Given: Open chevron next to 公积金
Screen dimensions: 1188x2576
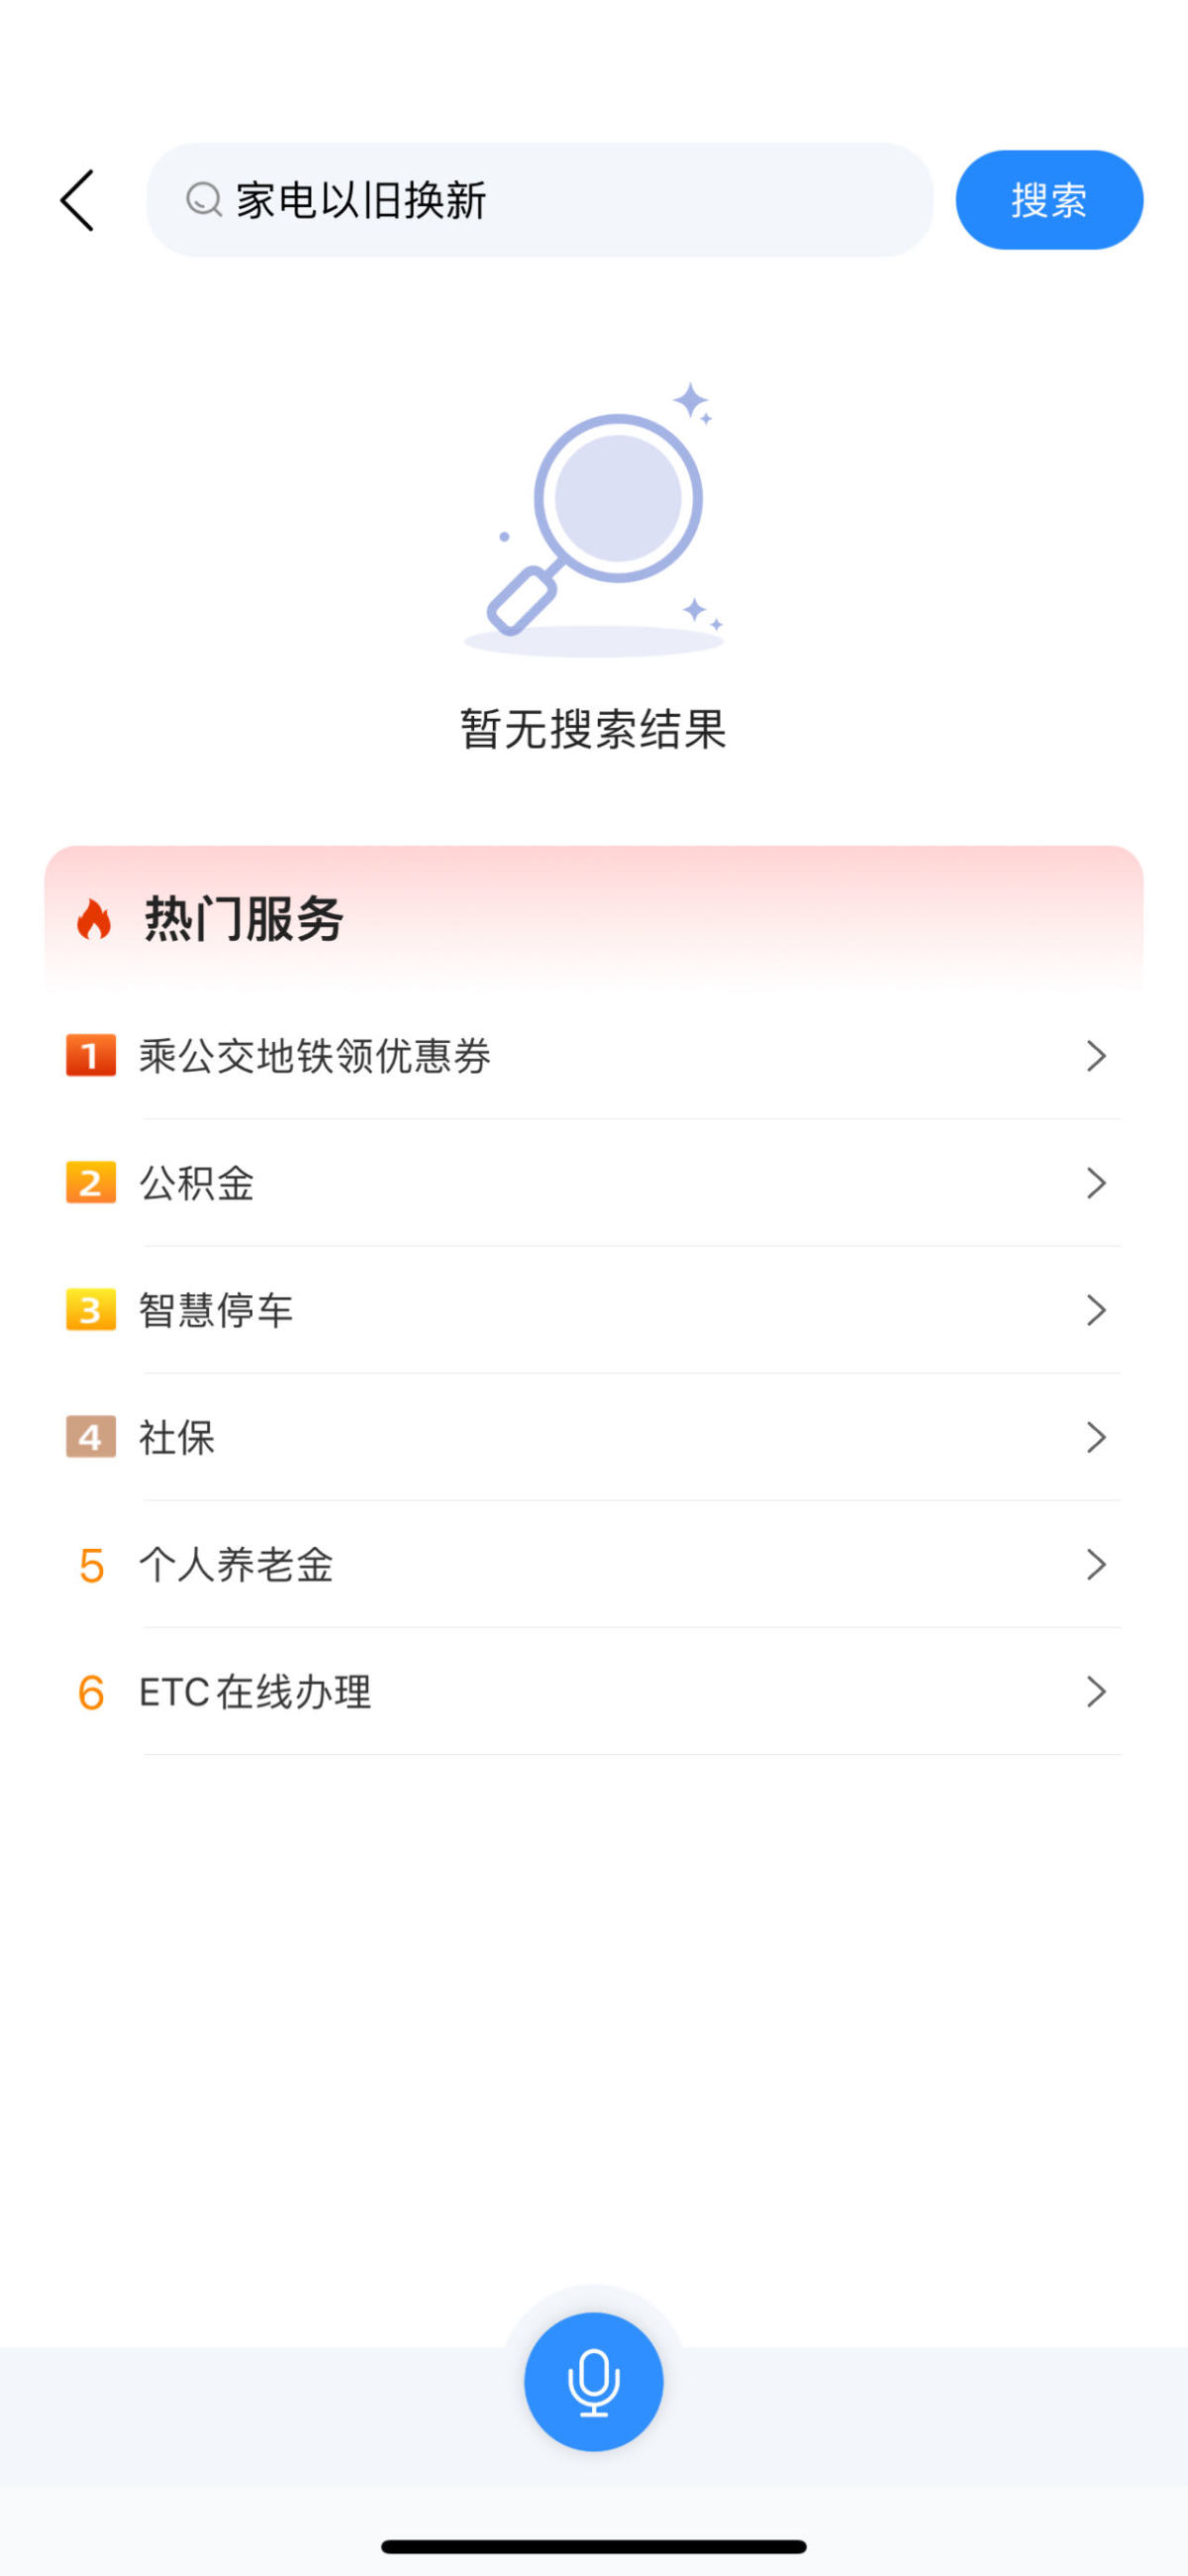Looking at the screenshot, I should 1096,1183.
